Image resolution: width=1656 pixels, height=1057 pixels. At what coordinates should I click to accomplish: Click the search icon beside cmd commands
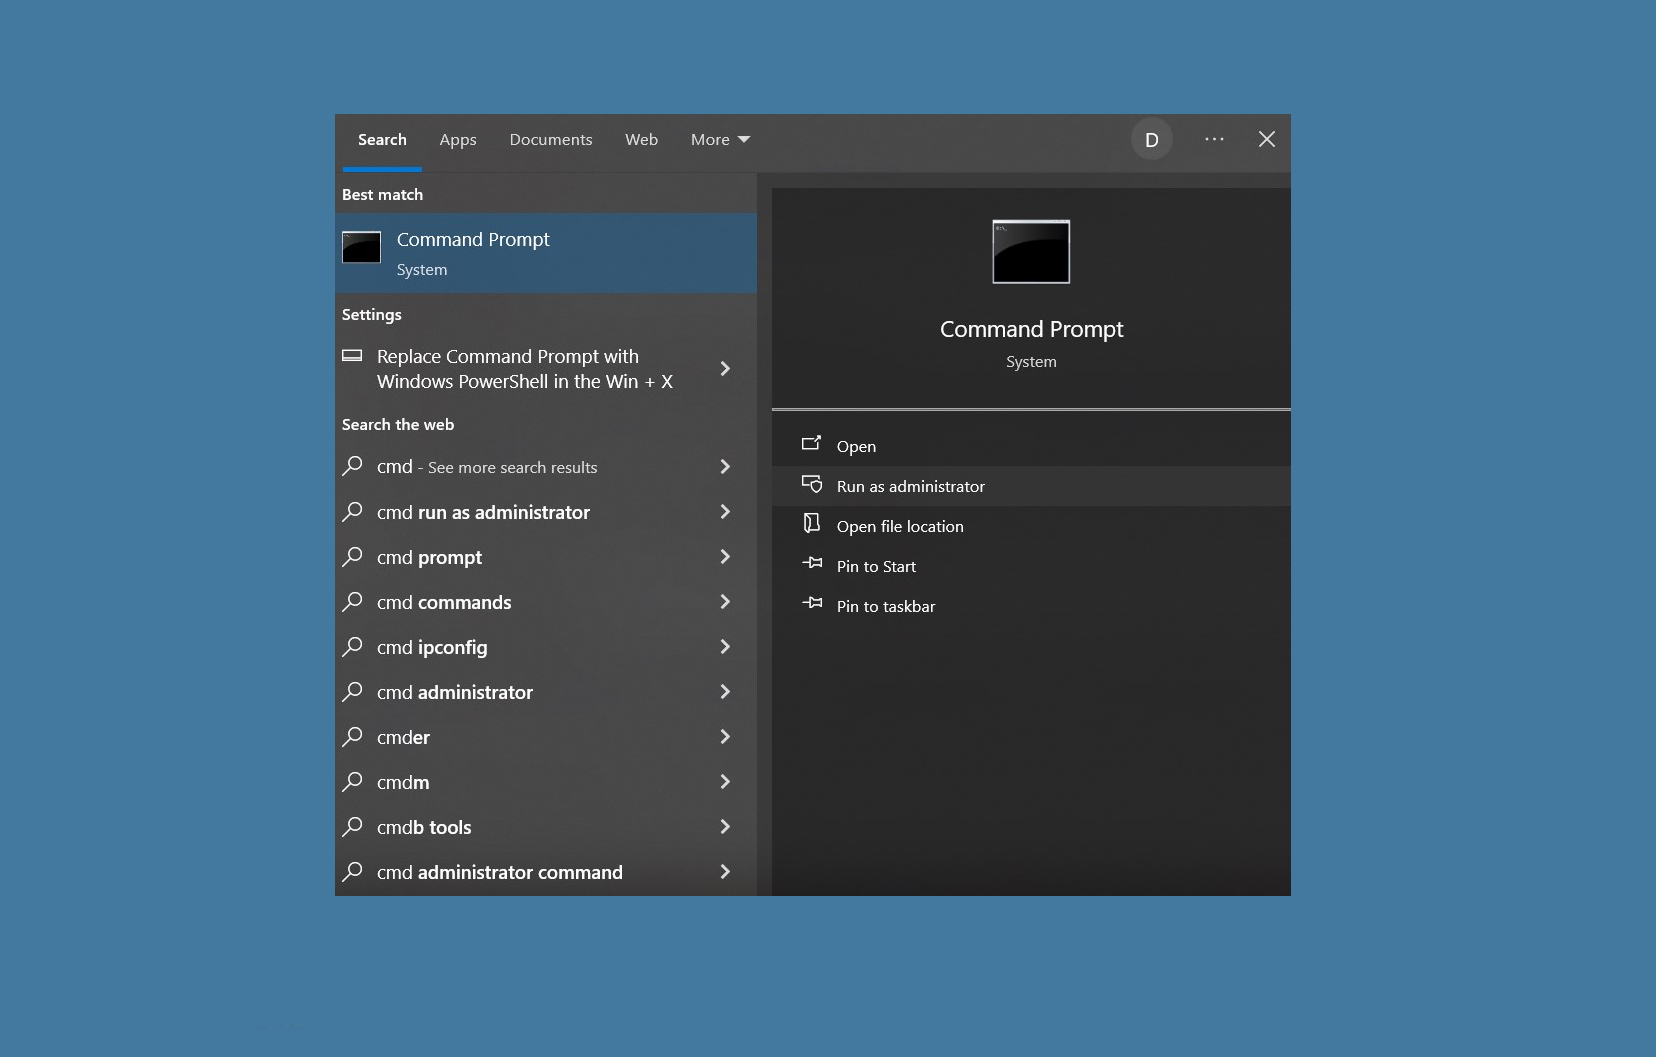point(352,601)
